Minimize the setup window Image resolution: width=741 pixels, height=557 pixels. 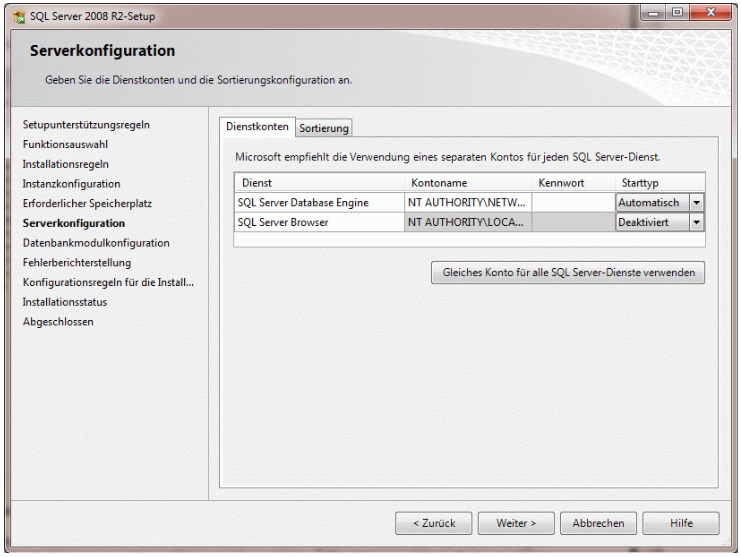[653, 13]
